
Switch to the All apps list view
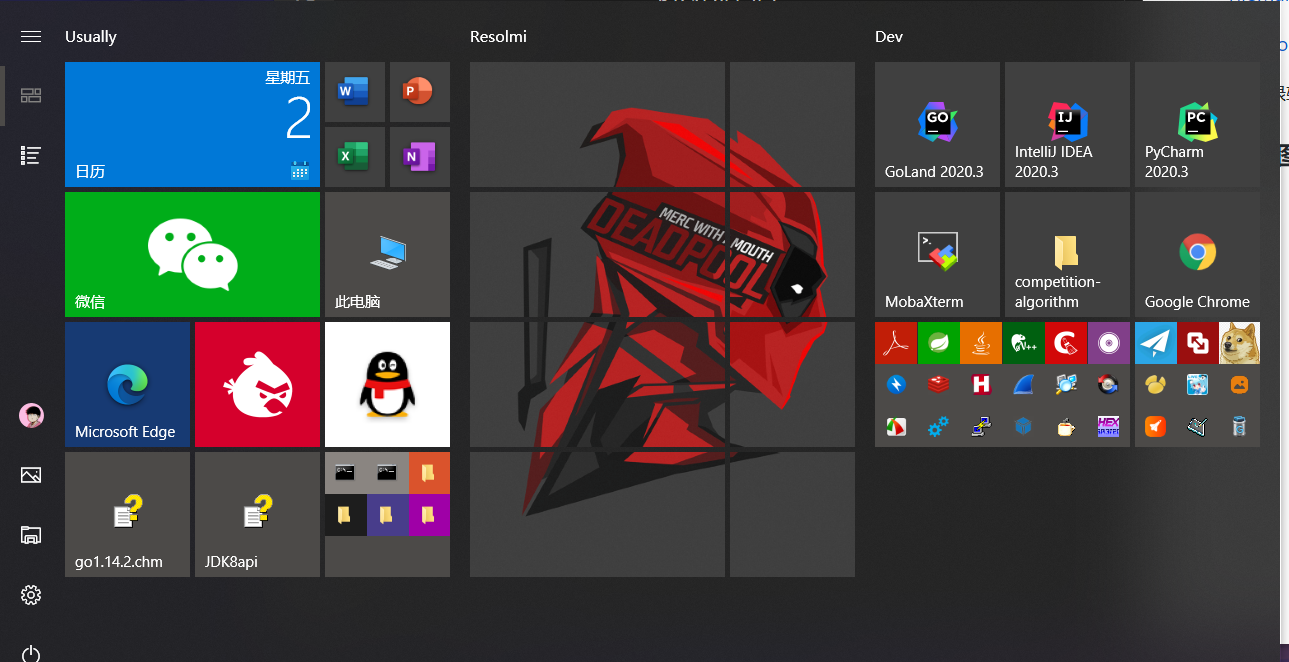31,155
